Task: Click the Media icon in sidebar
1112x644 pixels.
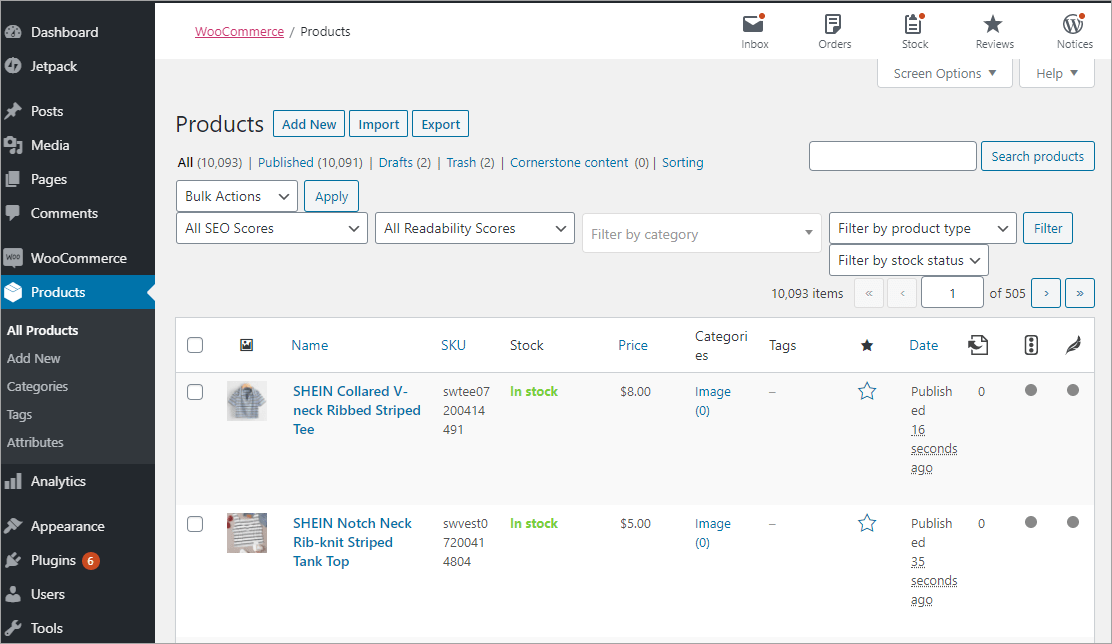Action: coord(13,145)
